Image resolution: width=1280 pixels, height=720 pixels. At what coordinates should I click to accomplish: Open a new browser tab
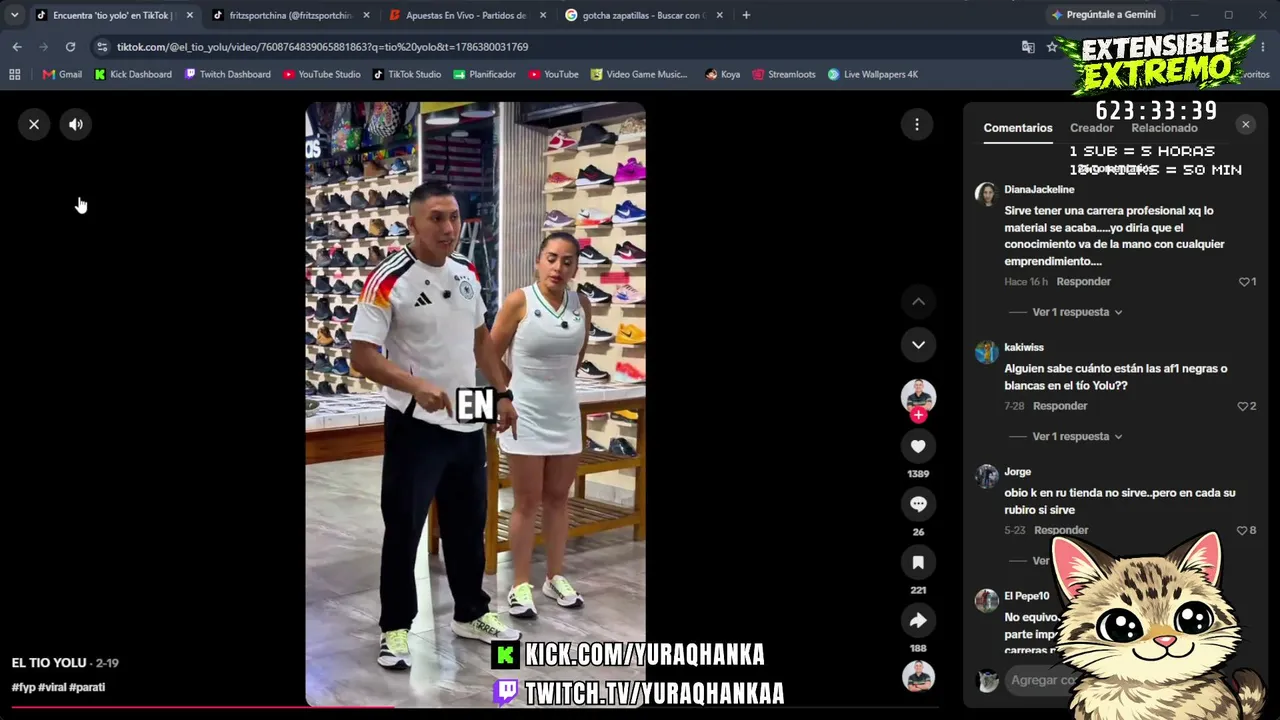click(746, 15)
